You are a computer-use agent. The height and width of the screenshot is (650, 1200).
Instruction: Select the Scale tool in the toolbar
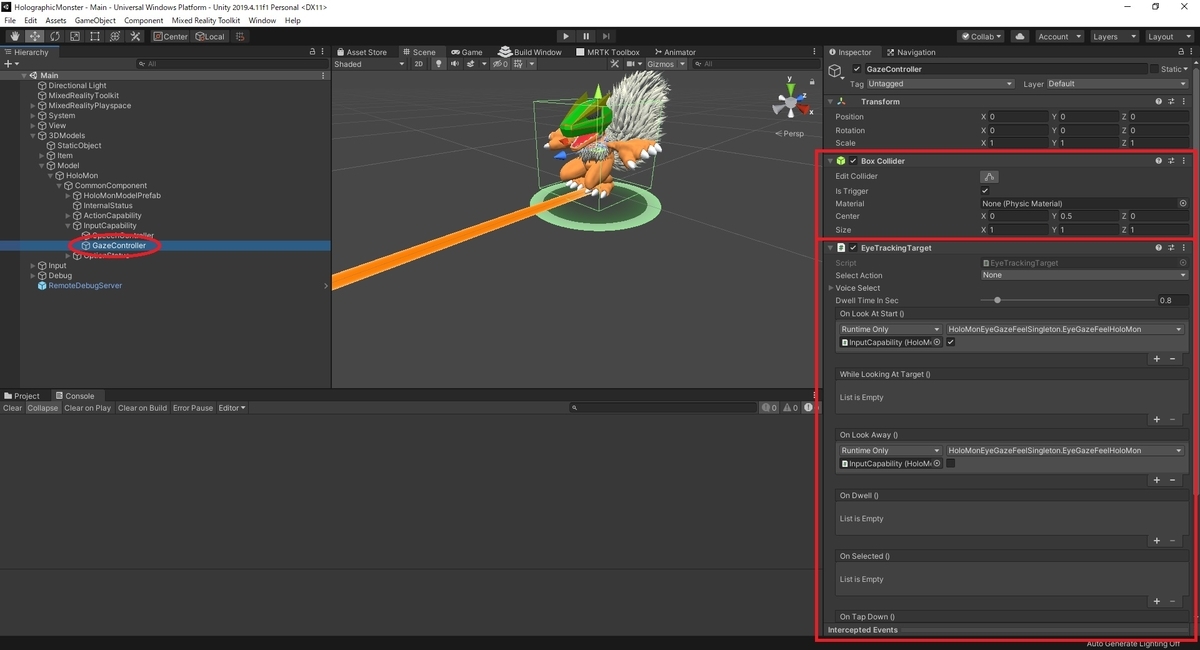click(75, 36)
